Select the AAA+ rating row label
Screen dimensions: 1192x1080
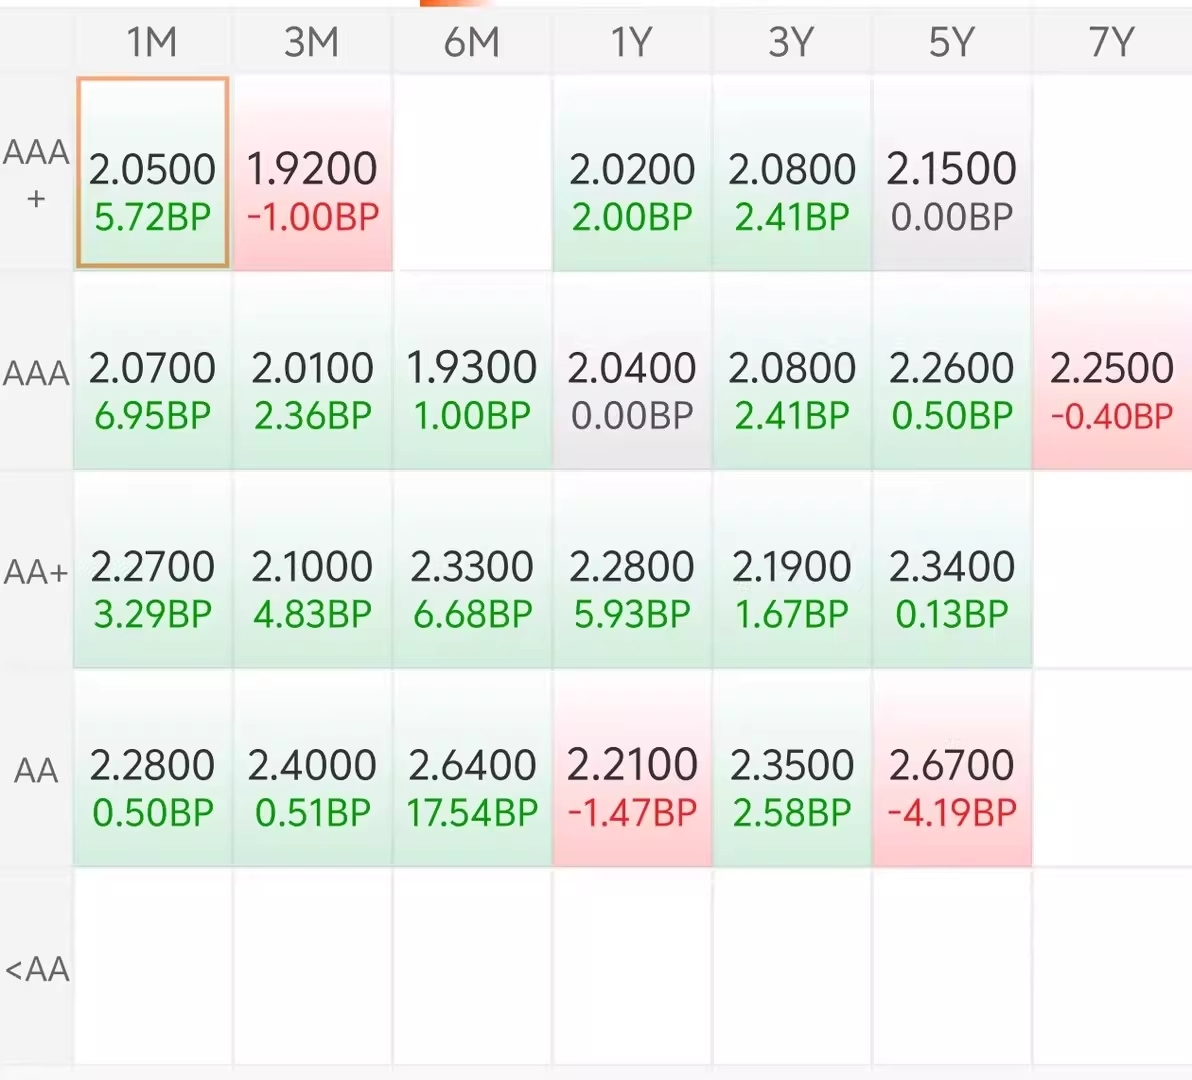tap(36, 173)
